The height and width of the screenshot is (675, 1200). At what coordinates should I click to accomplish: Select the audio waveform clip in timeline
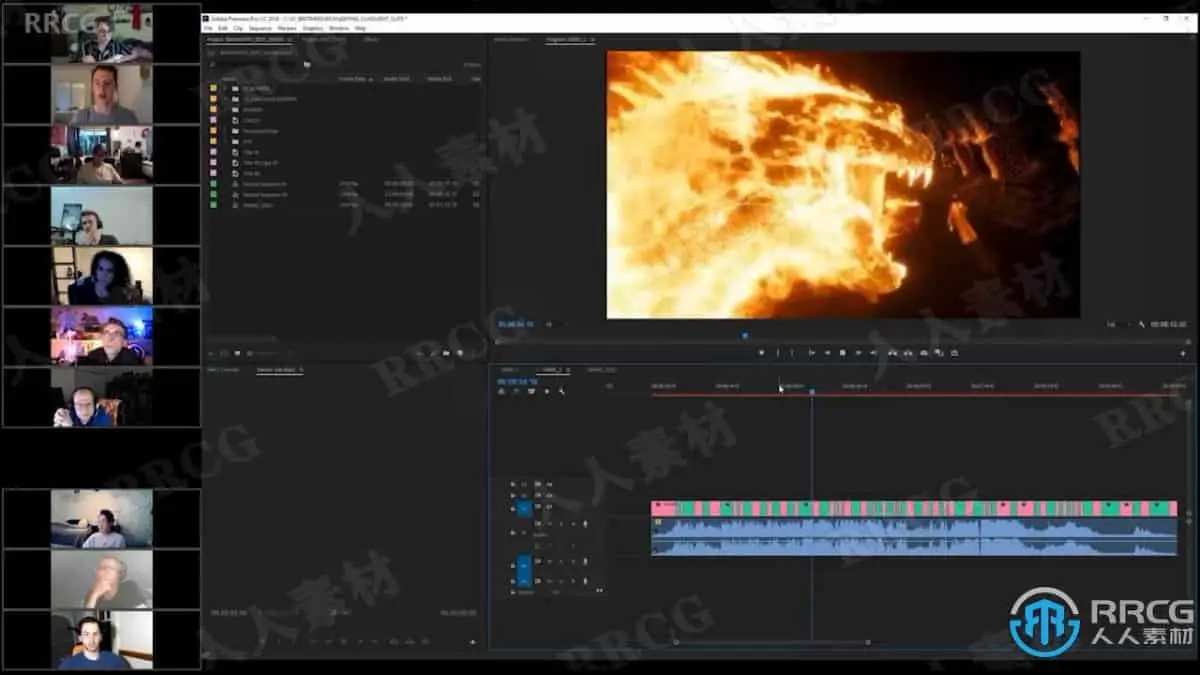point(914,536)
